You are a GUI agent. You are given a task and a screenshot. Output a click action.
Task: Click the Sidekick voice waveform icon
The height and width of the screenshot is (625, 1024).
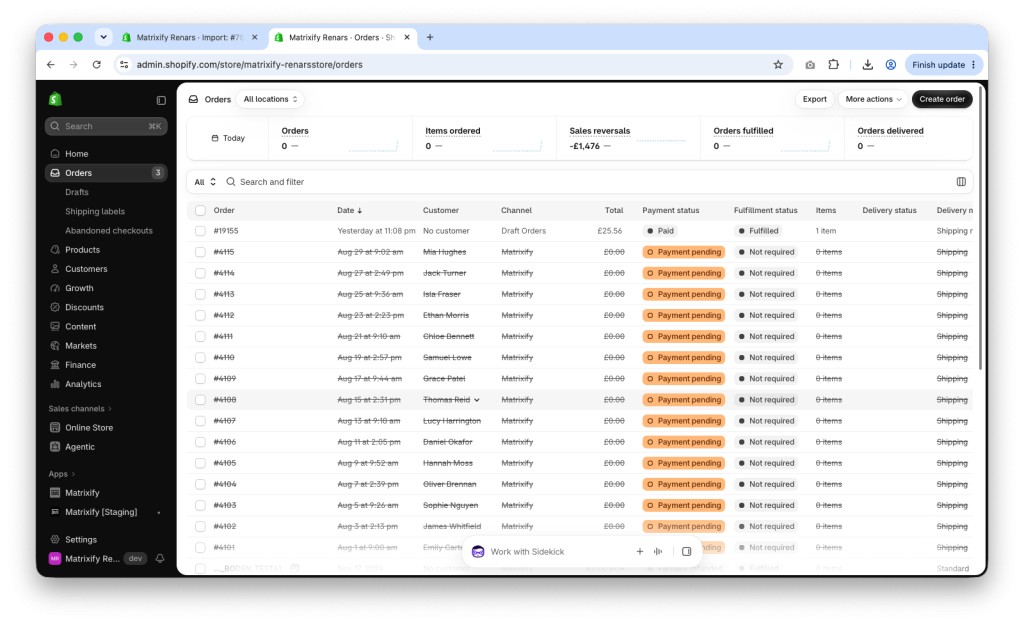[658, 551]
